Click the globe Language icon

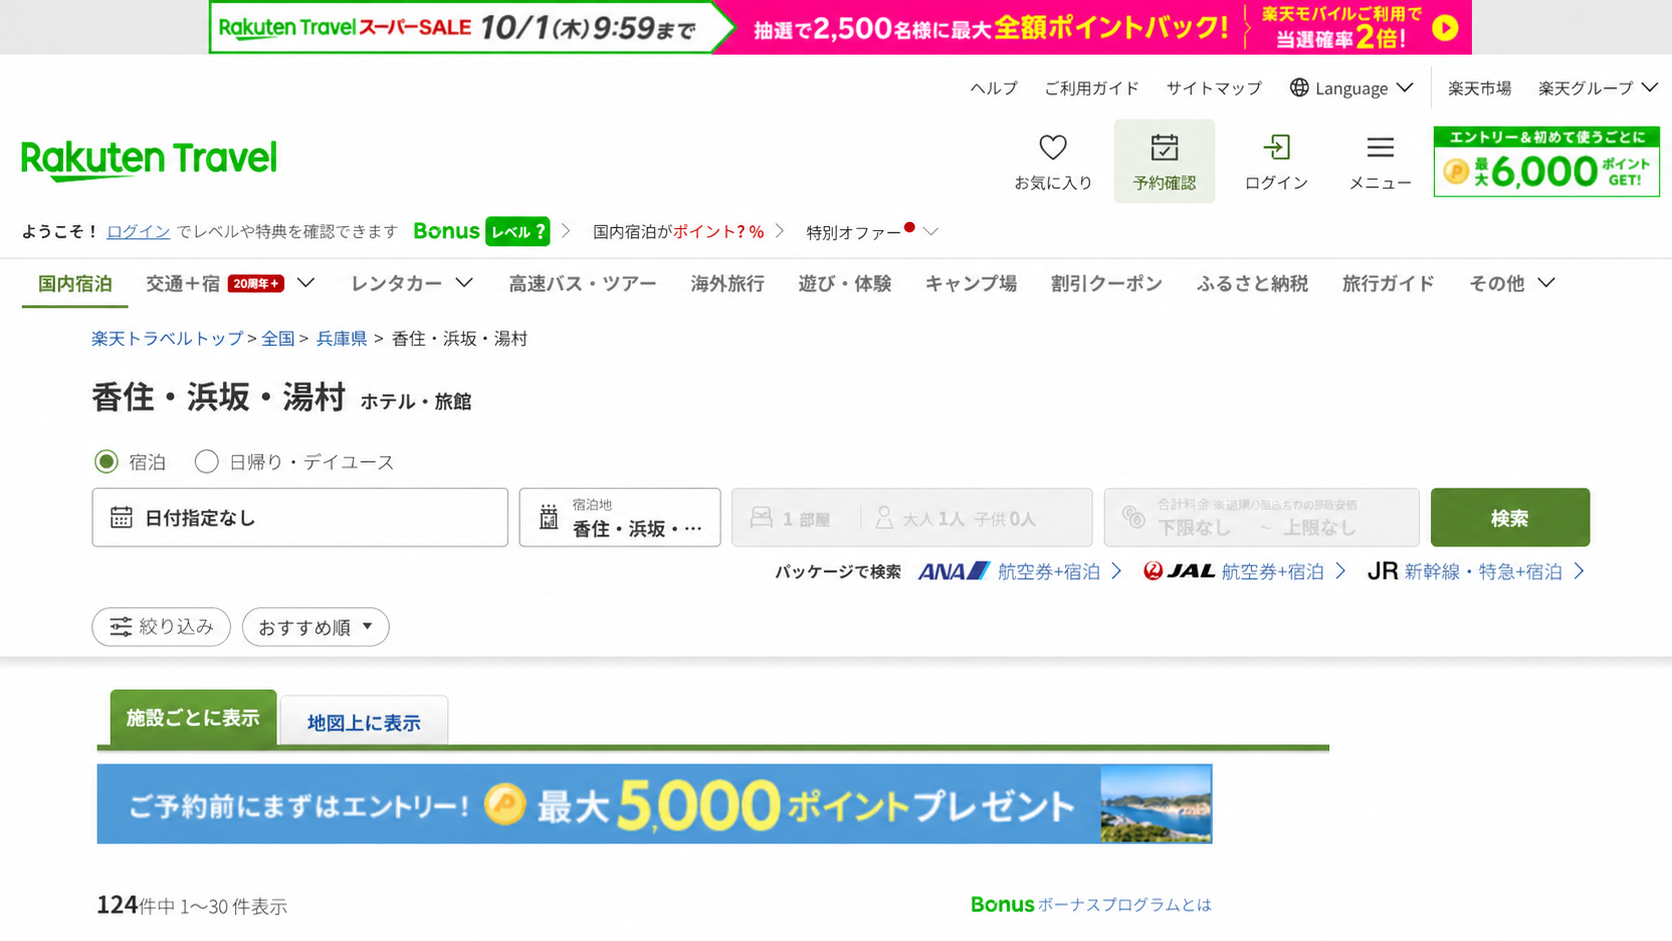pyautogui.click(x=1299, y=88)
